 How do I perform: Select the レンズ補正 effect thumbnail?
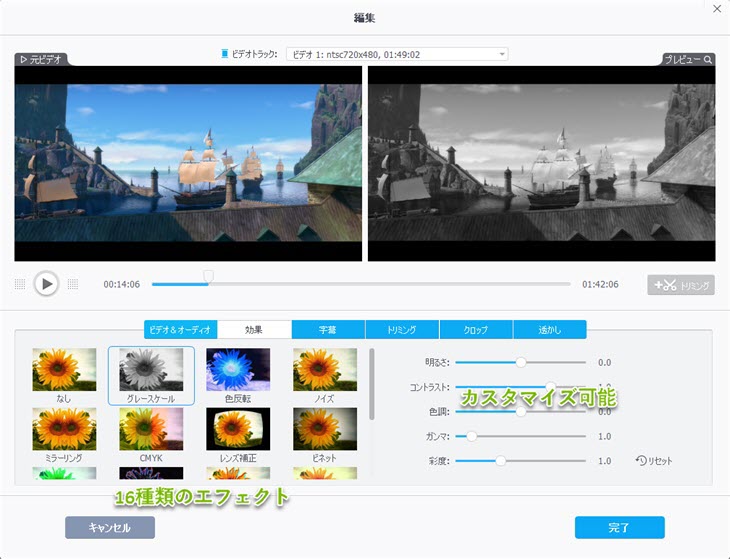click(x=238, y=429)
